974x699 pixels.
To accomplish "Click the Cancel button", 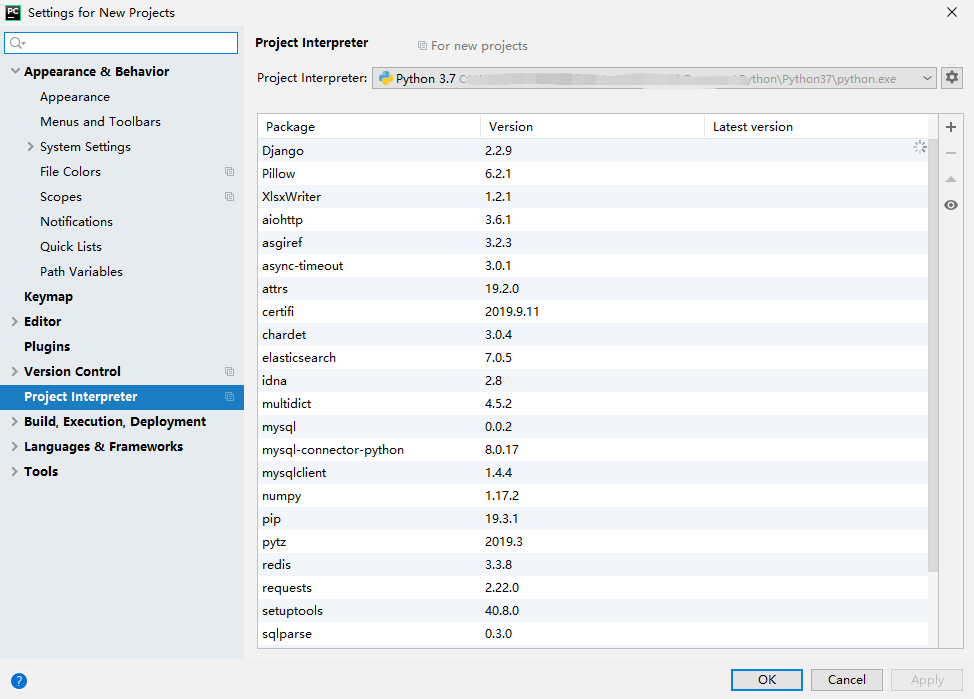I will coord(847,680).
